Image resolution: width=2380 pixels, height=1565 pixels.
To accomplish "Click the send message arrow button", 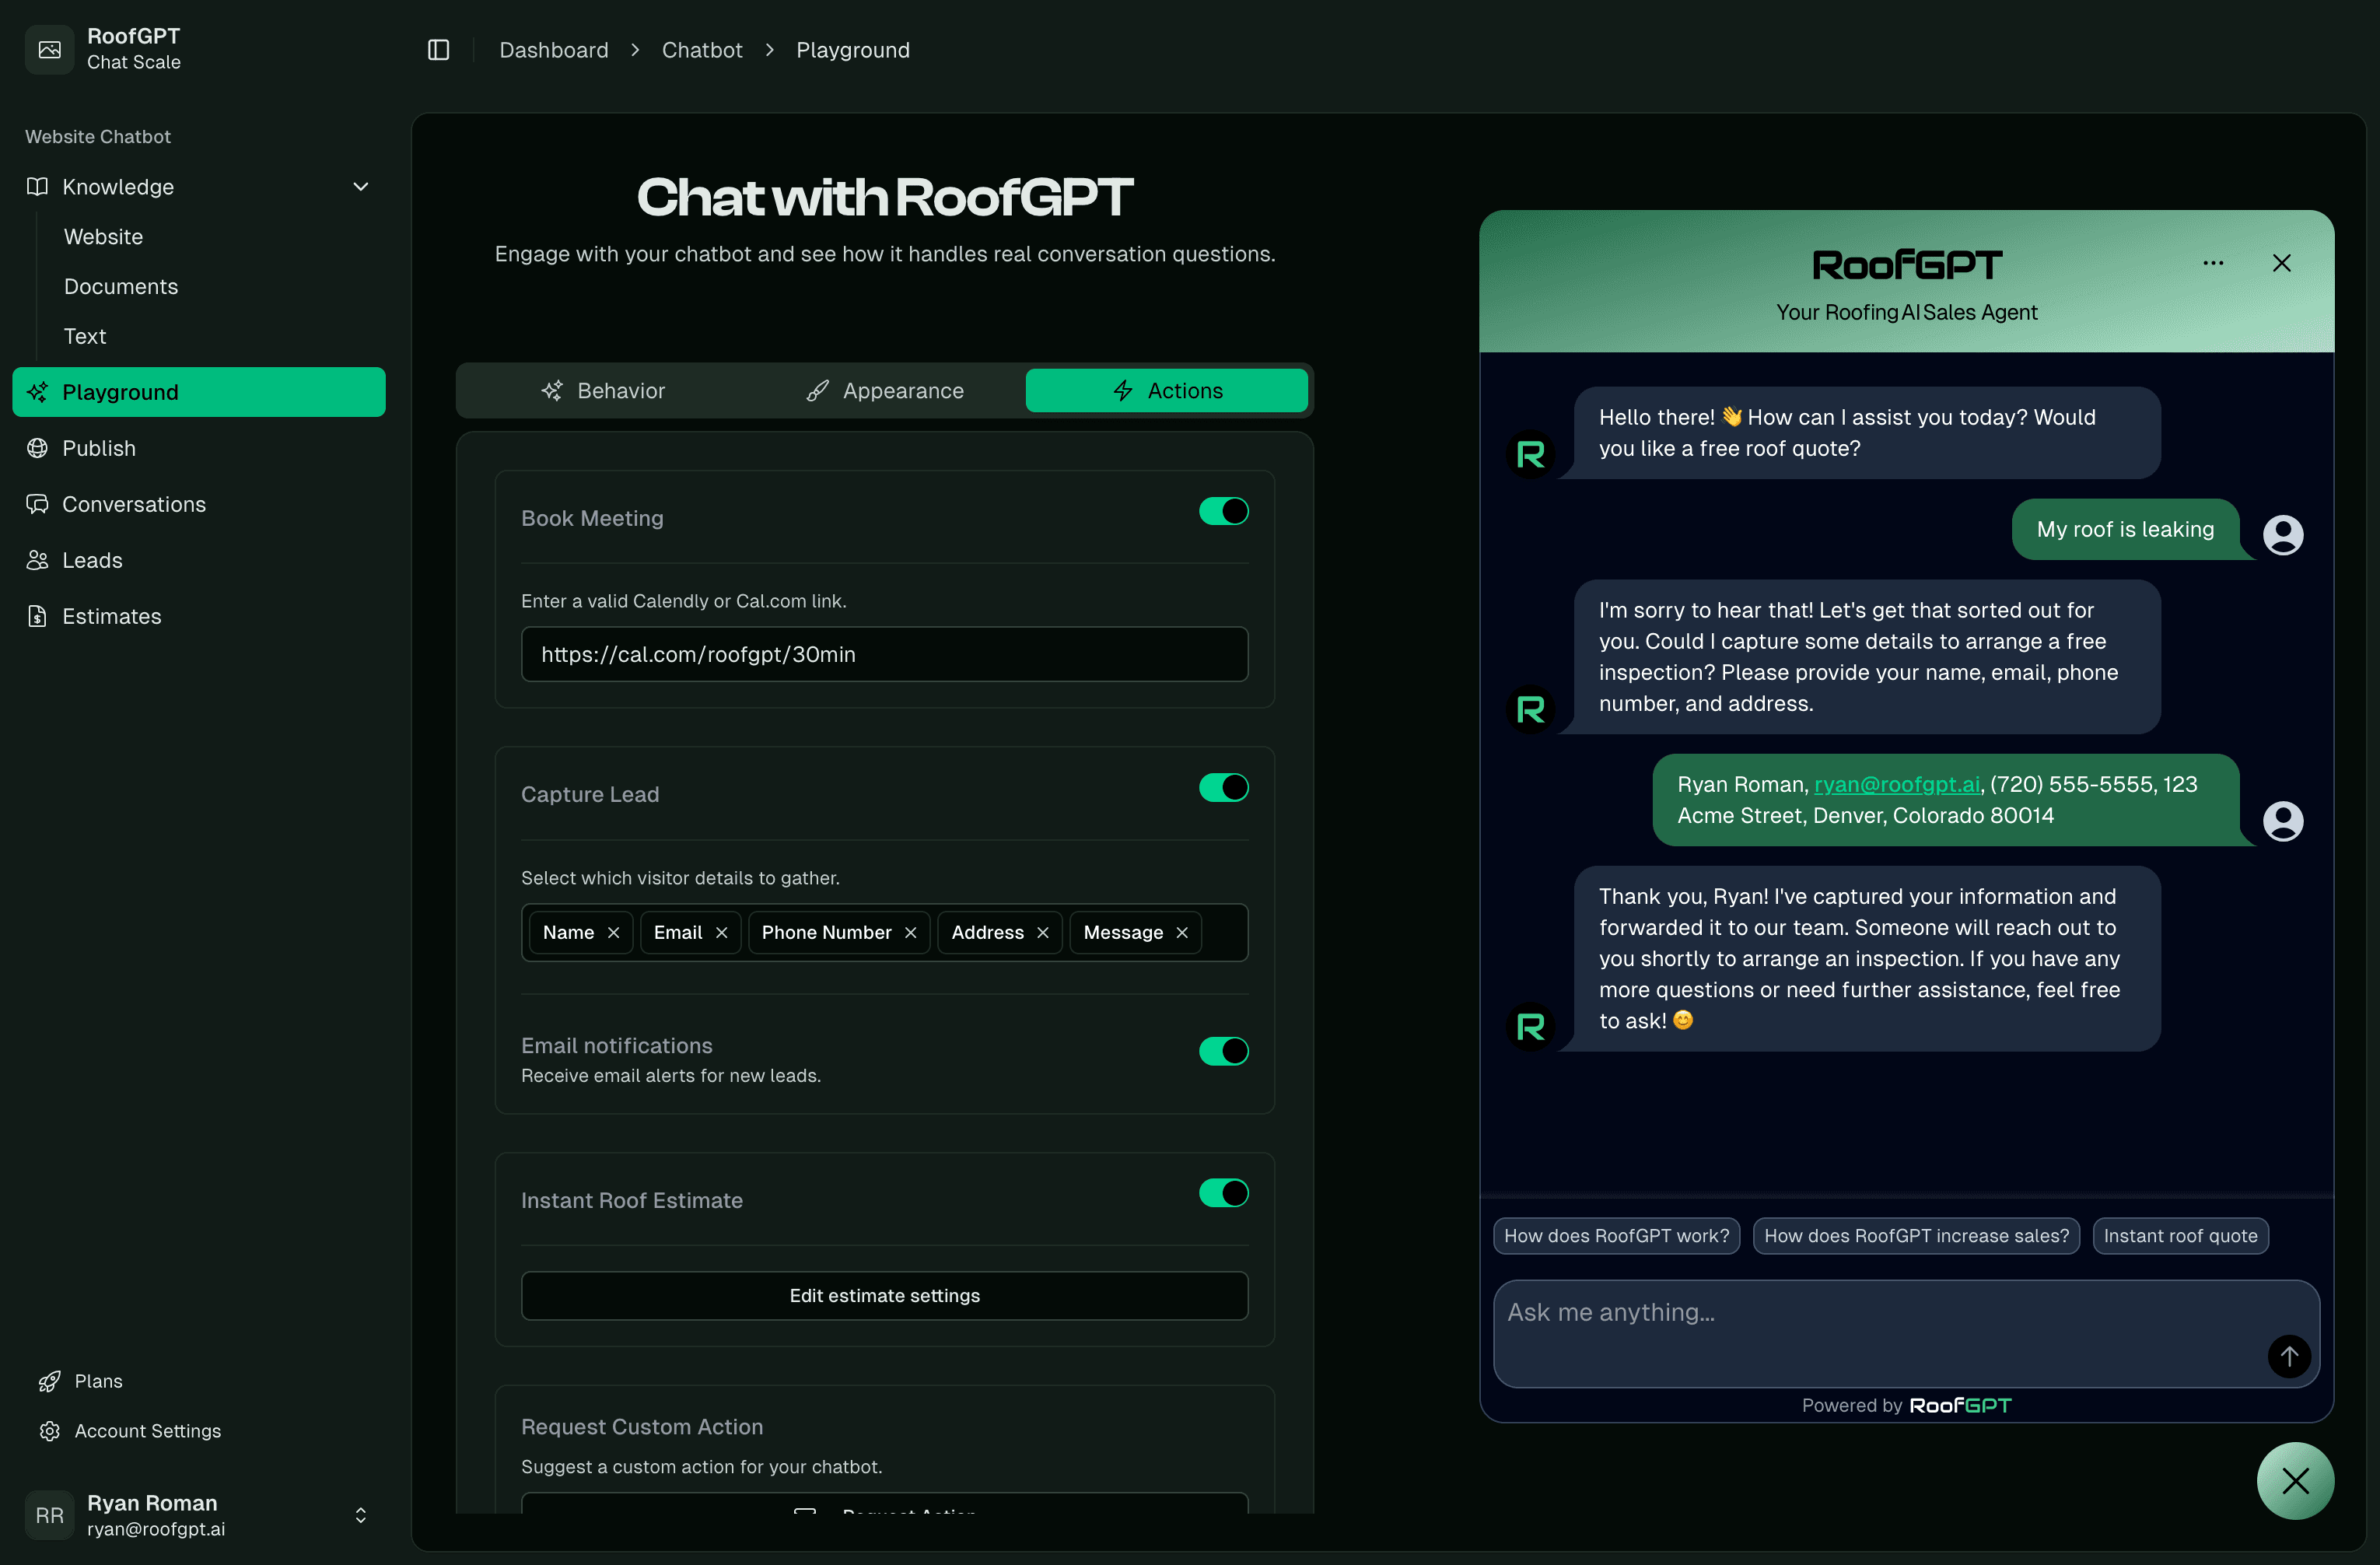I will [2288, 1356].
